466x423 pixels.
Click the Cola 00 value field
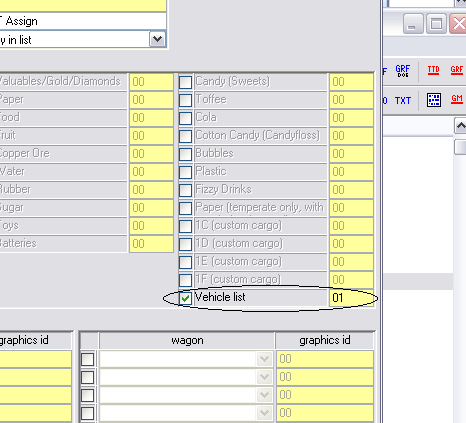(x=351, y=118)
